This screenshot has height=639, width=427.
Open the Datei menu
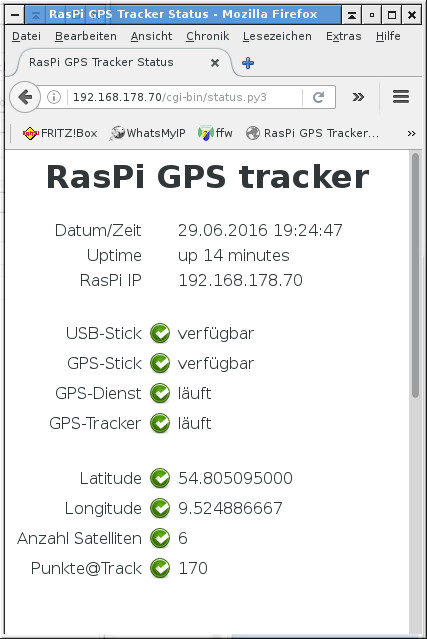click(x=26, y=36)
